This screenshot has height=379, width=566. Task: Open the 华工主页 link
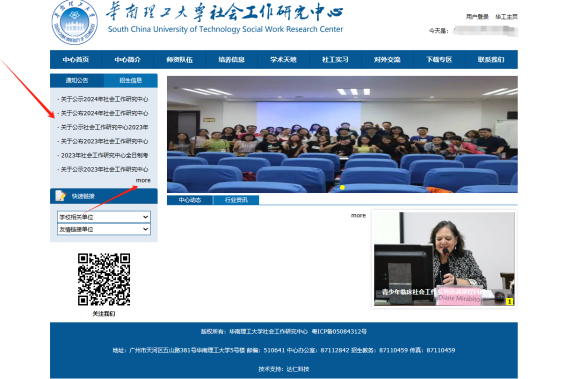pos(506,17)
